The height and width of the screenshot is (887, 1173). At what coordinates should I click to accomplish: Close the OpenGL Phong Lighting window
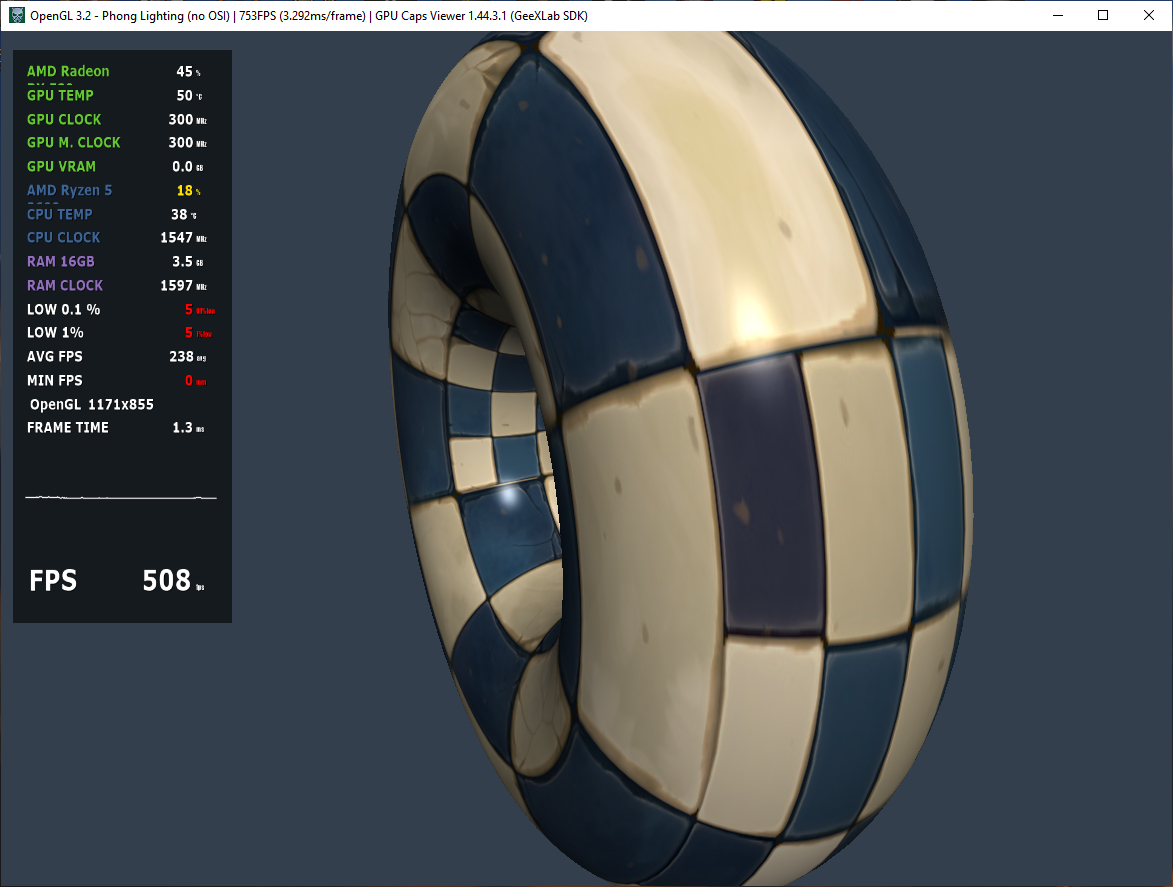[1149, 15]
